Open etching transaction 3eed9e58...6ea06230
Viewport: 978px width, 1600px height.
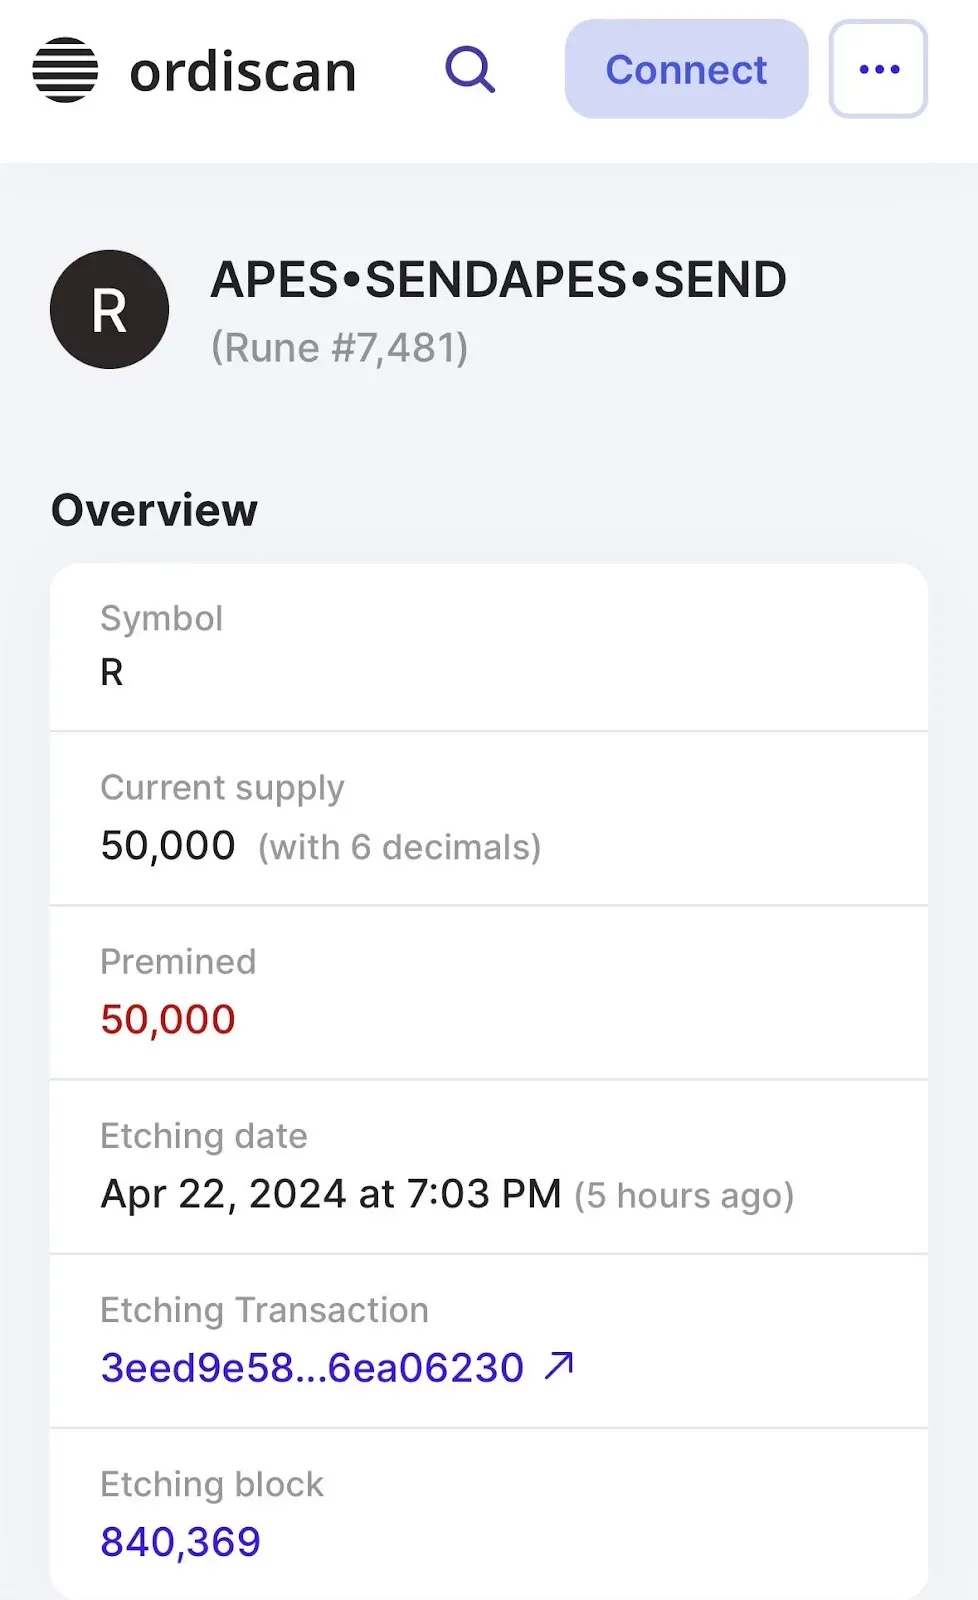[312, 1367]
